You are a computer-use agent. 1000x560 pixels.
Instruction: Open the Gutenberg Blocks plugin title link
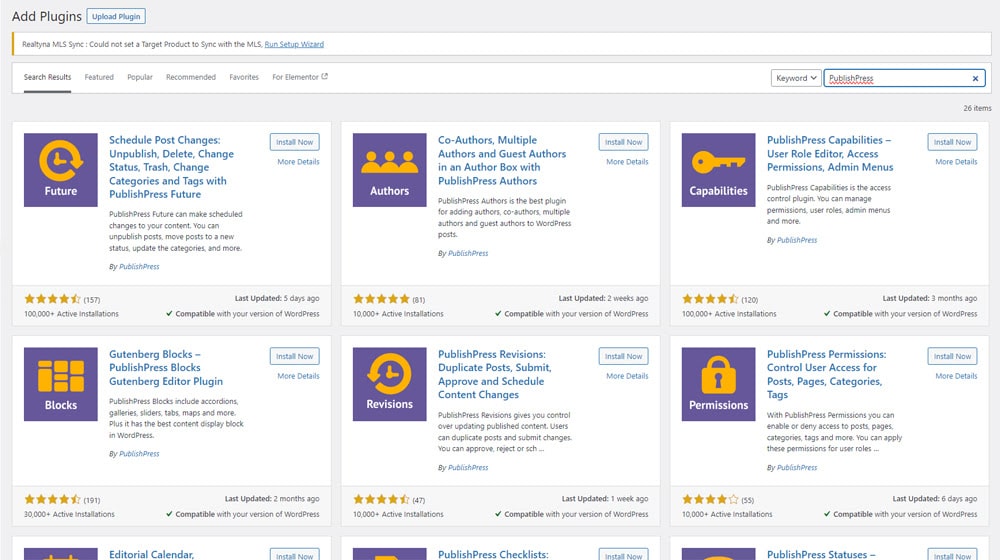tap(166, 368)
